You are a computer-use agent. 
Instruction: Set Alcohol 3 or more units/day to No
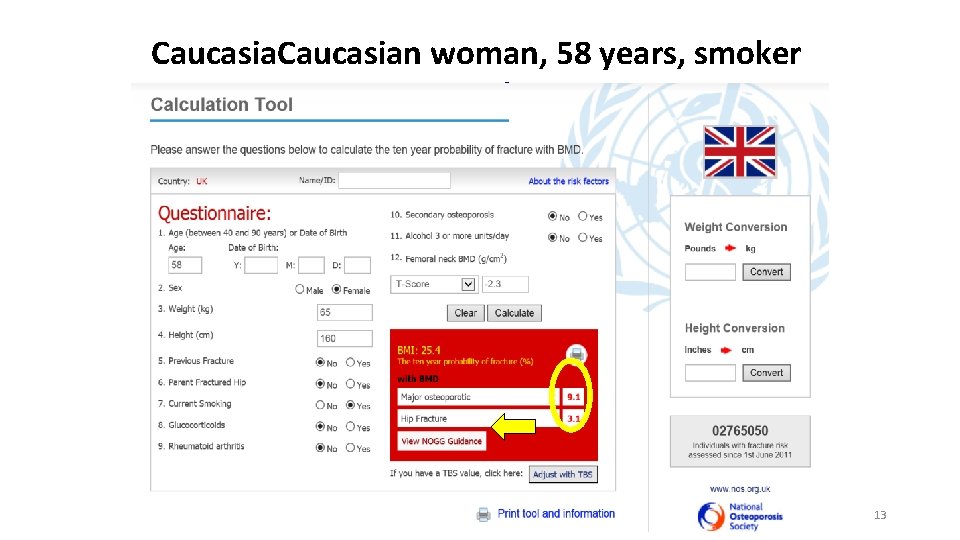point(552,238)
